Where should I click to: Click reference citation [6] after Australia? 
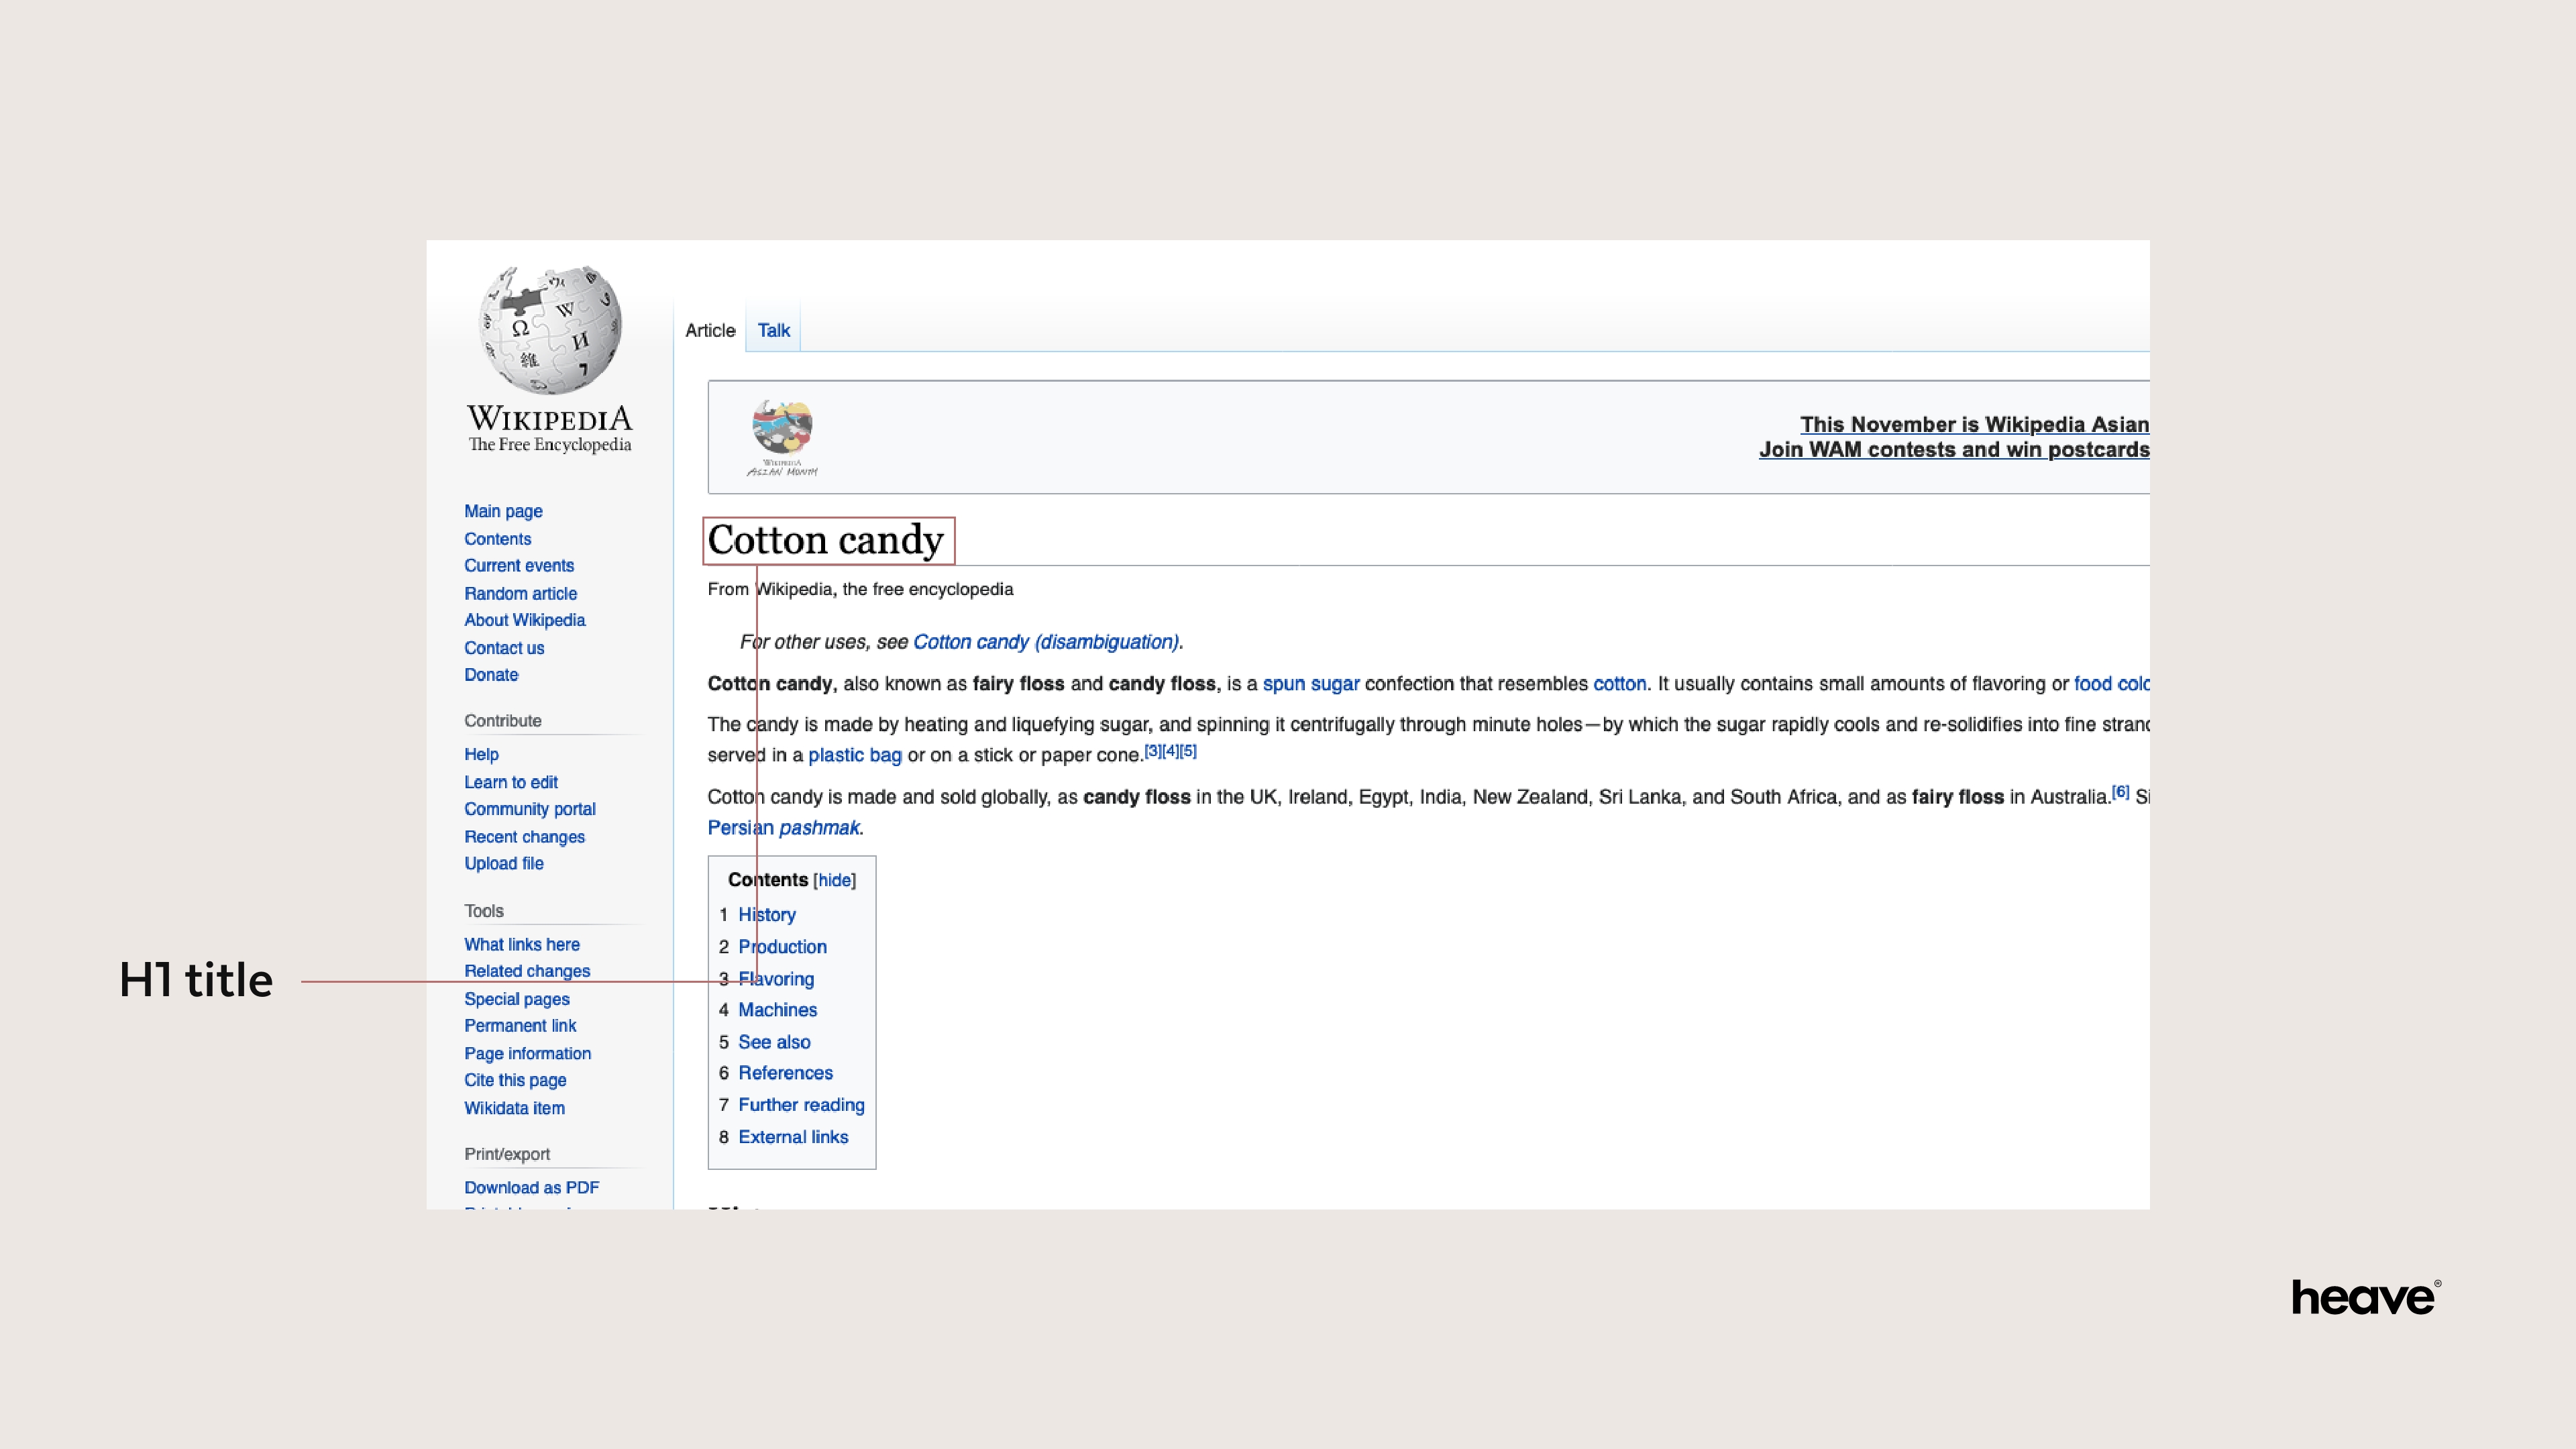(x=2121, y=791)
